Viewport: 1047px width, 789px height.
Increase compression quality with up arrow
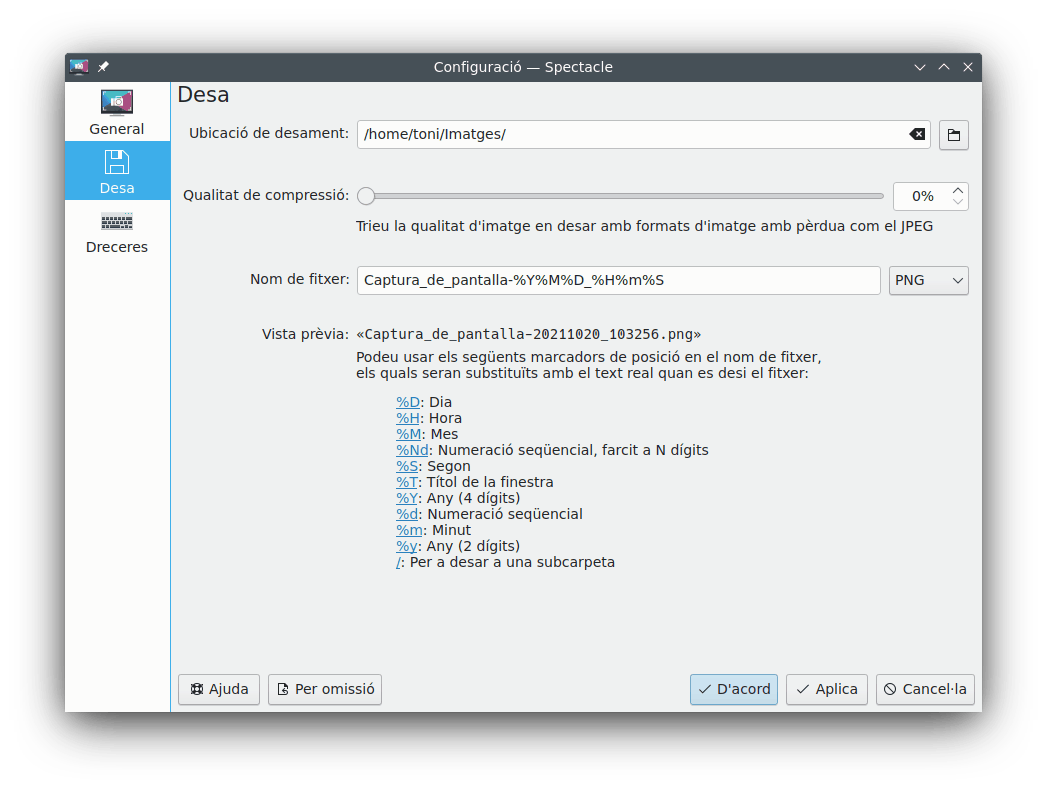pyautogui.click(x=958, y=190)
